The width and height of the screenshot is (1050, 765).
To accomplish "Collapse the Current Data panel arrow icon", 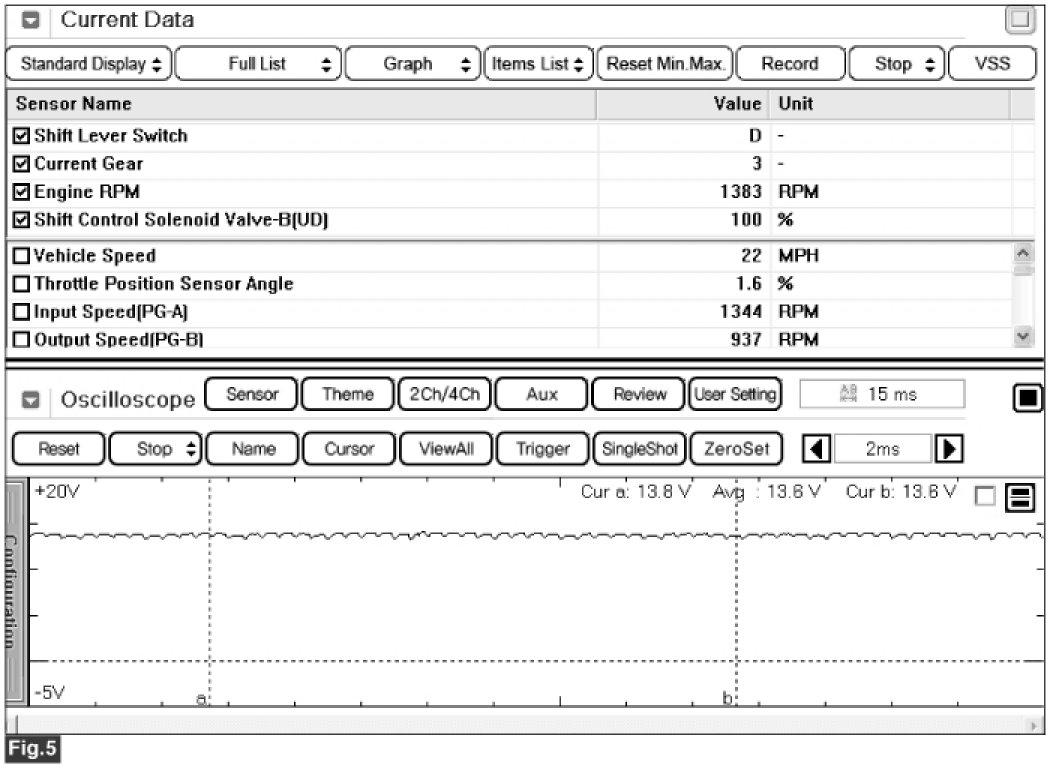I will [31, 21].
